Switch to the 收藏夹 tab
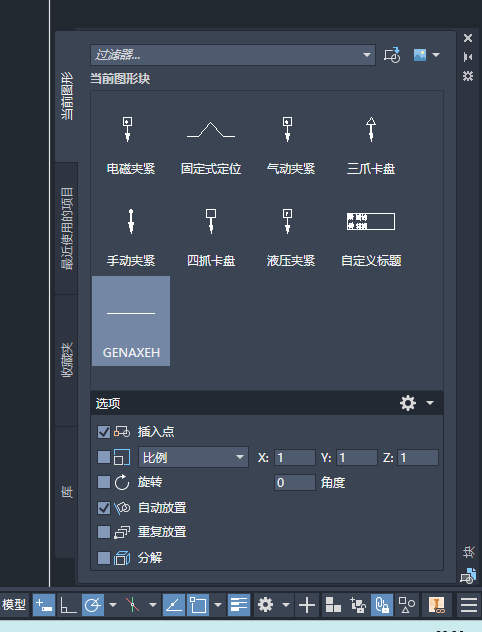The width and height of the screenshot is (482, 632). pos(67,360)
